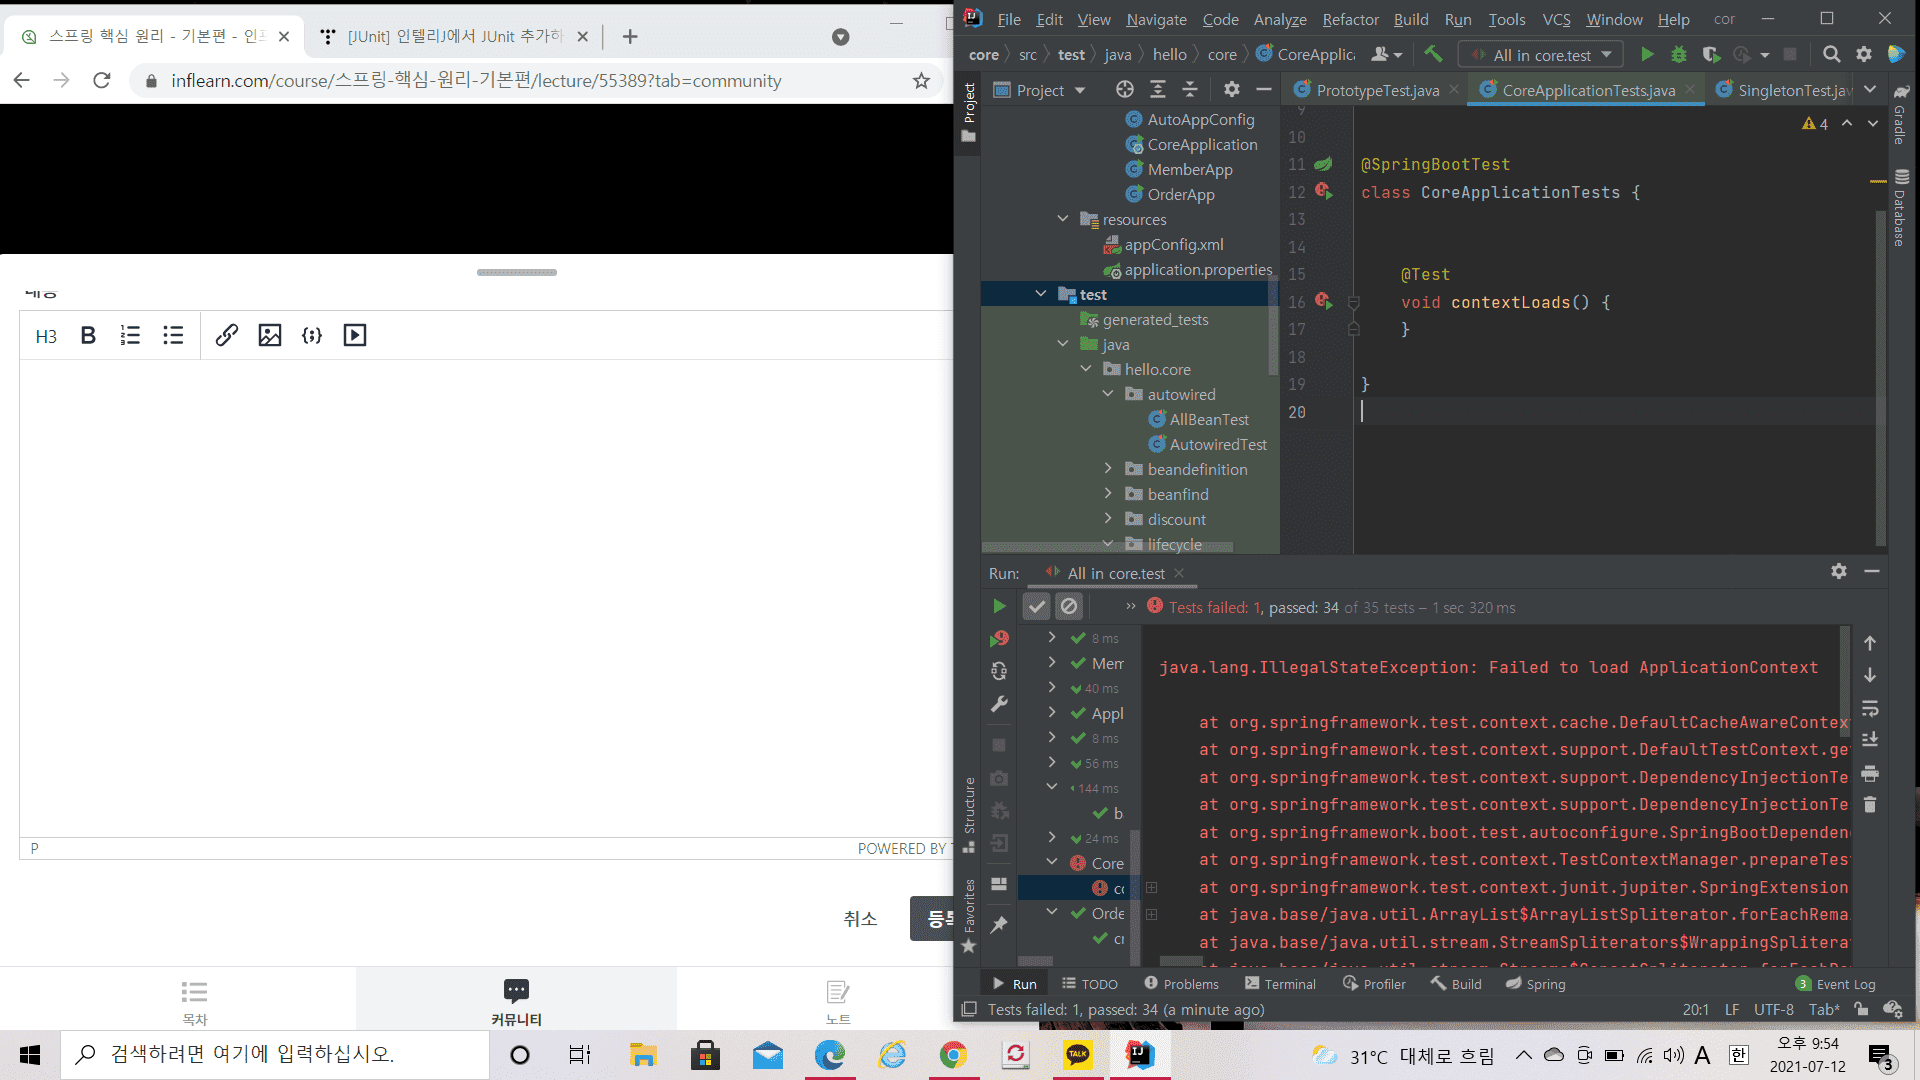
Task: Open Search Everywhere with the magnifier icon
Action: 1832,55
